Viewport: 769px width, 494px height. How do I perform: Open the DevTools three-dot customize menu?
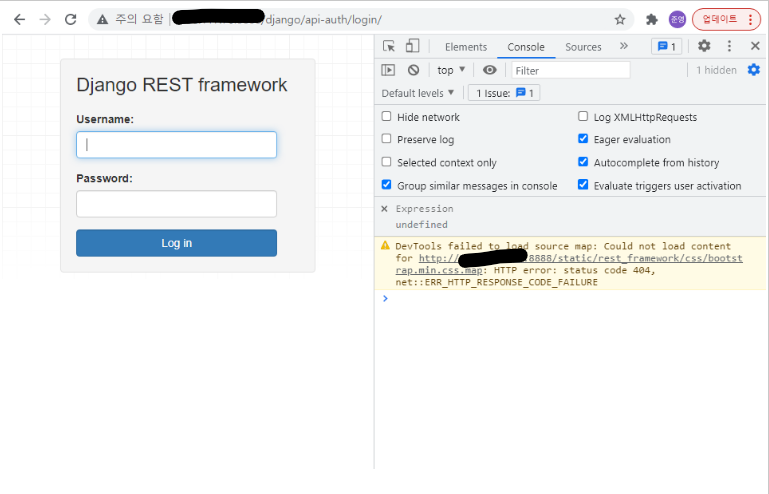point(729,46)
